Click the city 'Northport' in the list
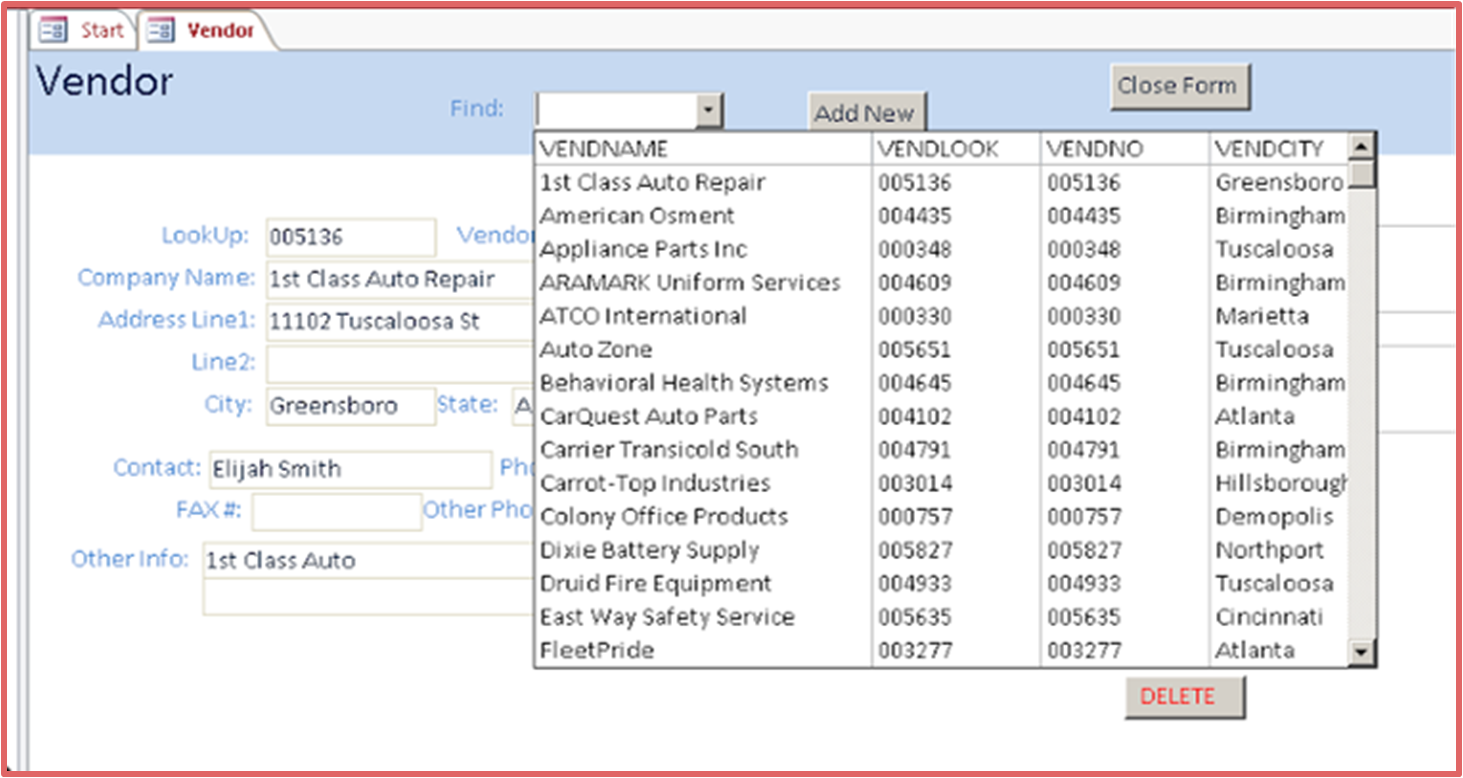This screenshot has width=1463, height=778. coord(1270,550)
